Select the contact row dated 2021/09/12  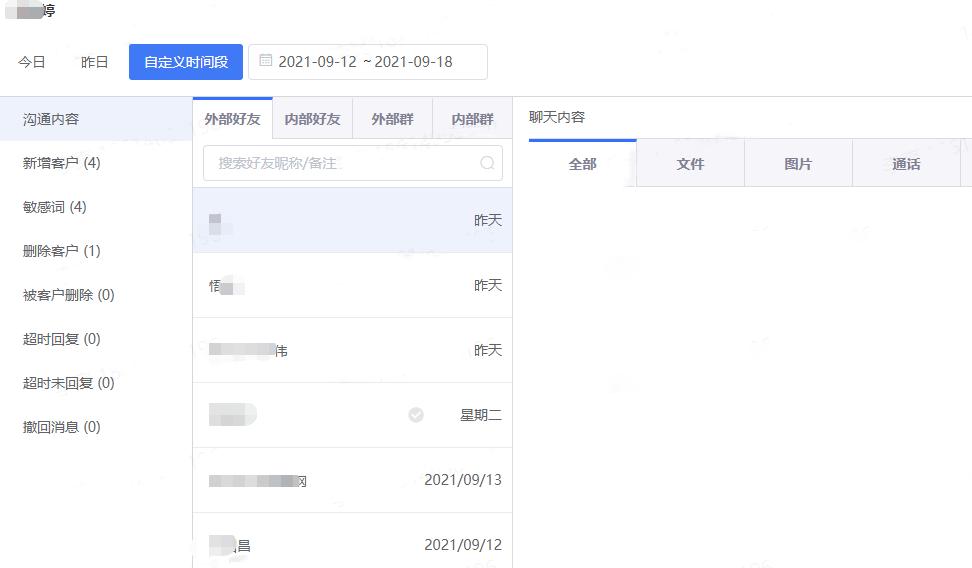pos(353,541)
